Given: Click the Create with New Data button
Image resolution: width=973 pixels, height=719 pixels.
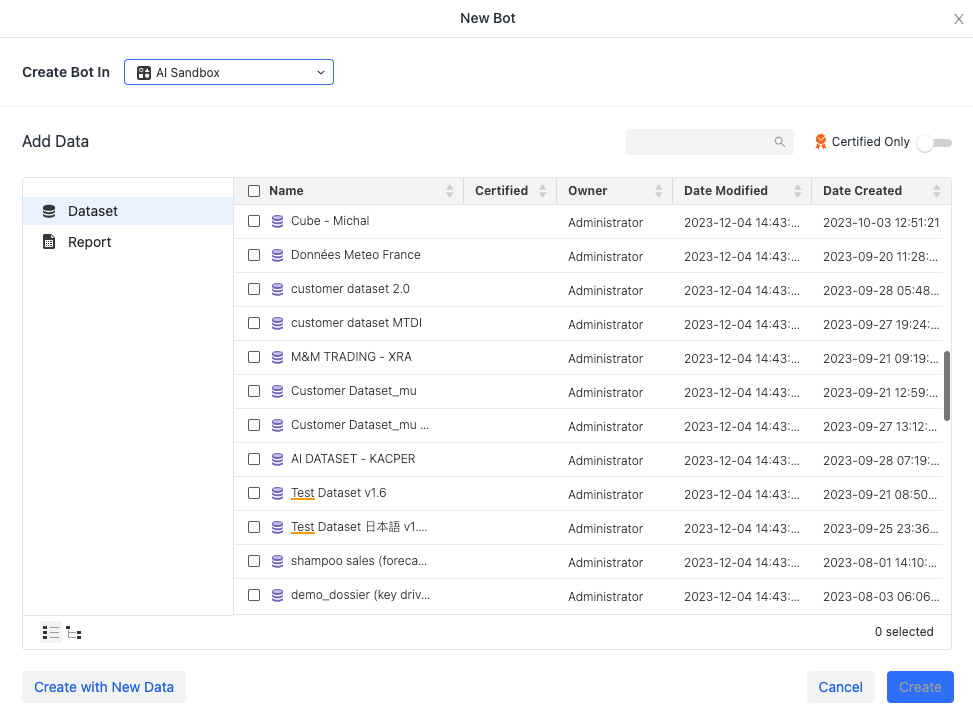Looking at the screenshot, I should click(104, 687).
